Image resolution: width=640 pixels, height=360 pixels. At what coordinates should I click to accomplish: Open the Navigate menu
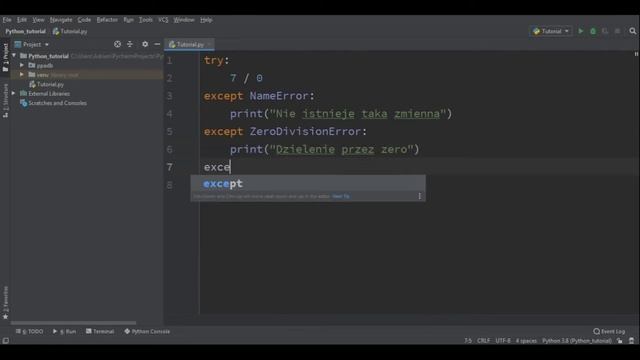(x=61, y=20)
